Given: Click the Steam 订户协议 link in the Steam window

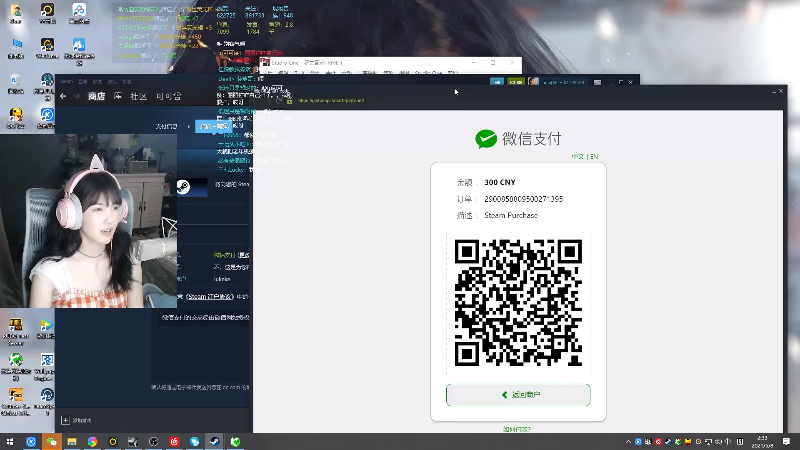Looking at the screenshot, I should (210, 296).
